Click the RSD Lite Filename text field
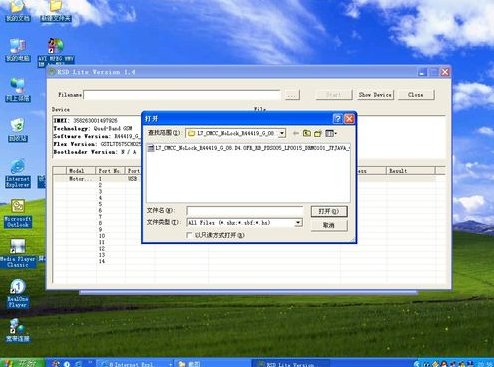Screen dimensions: 494x367 point(182,95)
